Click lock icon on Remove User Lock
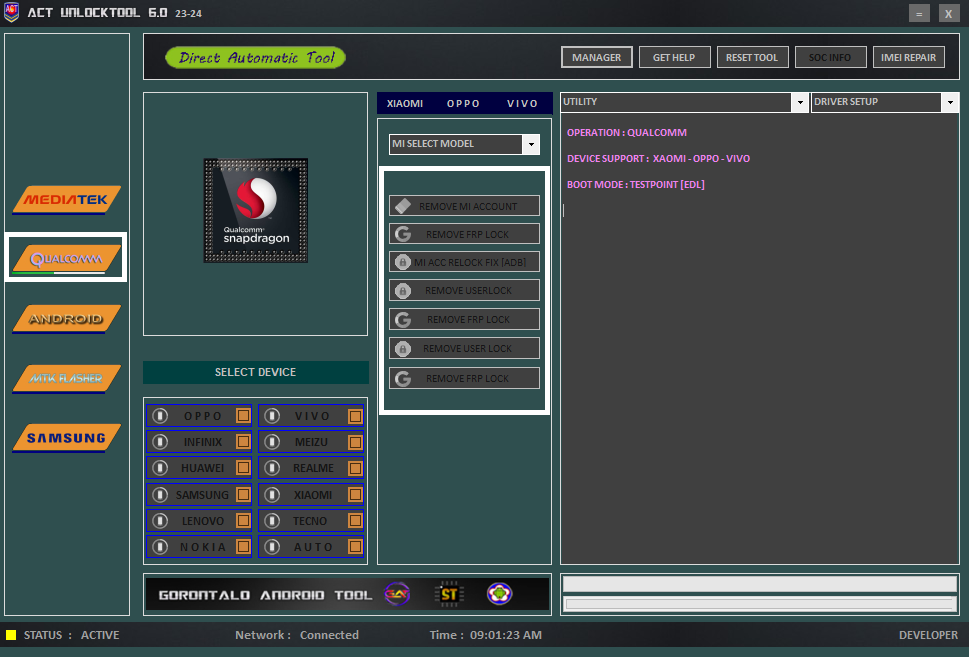The width and height of the screenshot is (969, 657). [x=403, y=349]
